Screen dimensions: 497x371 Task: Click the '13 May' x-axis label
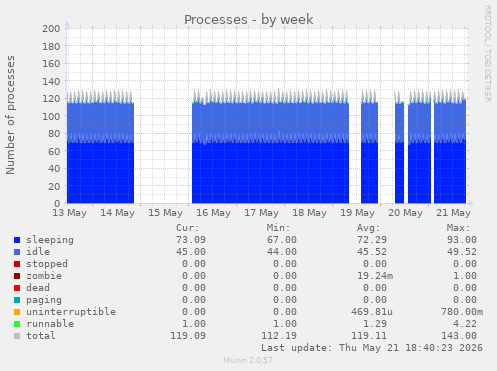coord(69,213)
